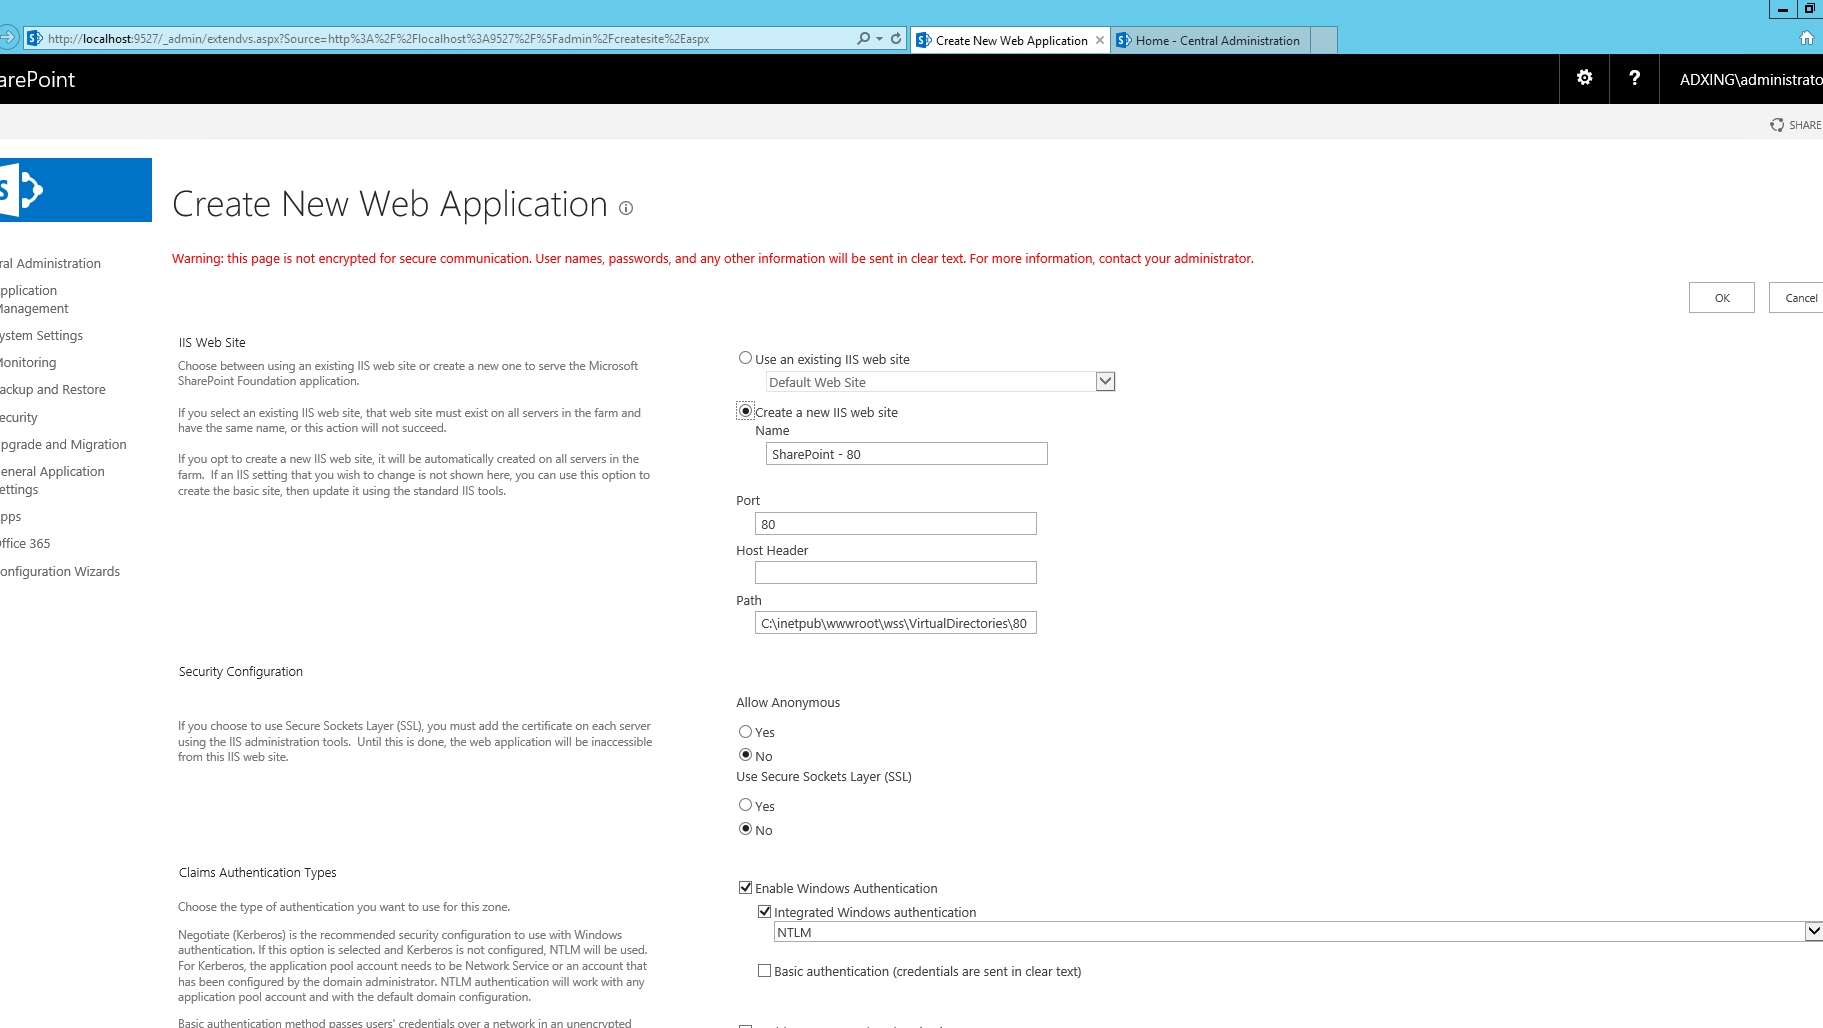Open Application Management in the sidebar
This screenshot has height=1028, width=1823.
pyautogui.click(x=34, y=300)
